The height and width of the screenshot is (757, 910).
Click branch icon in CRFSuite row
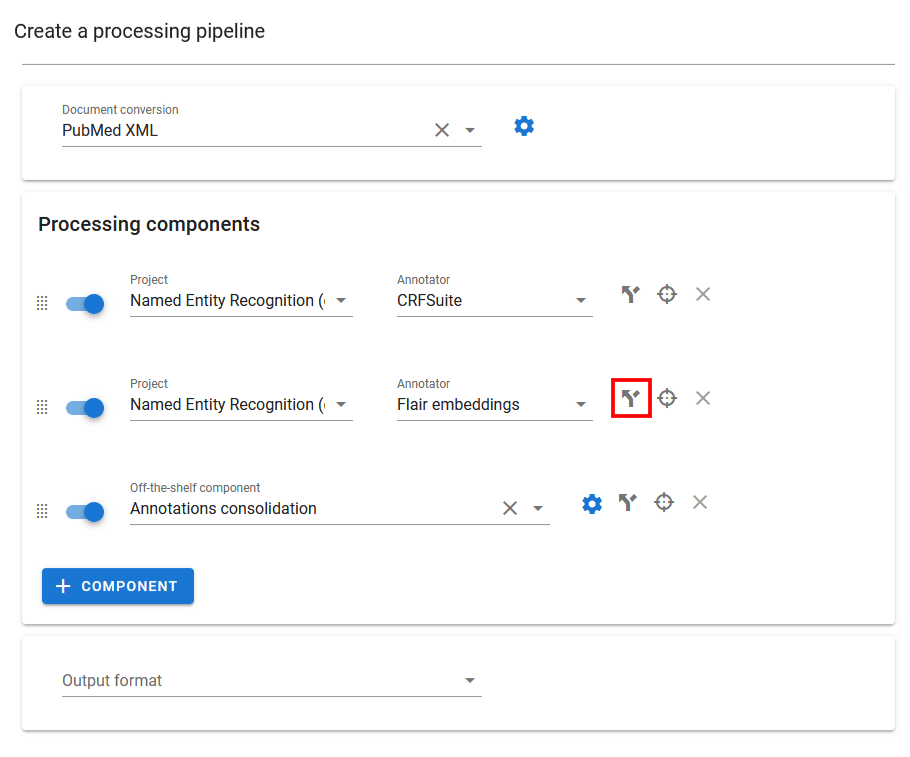(x=630, y=294)
